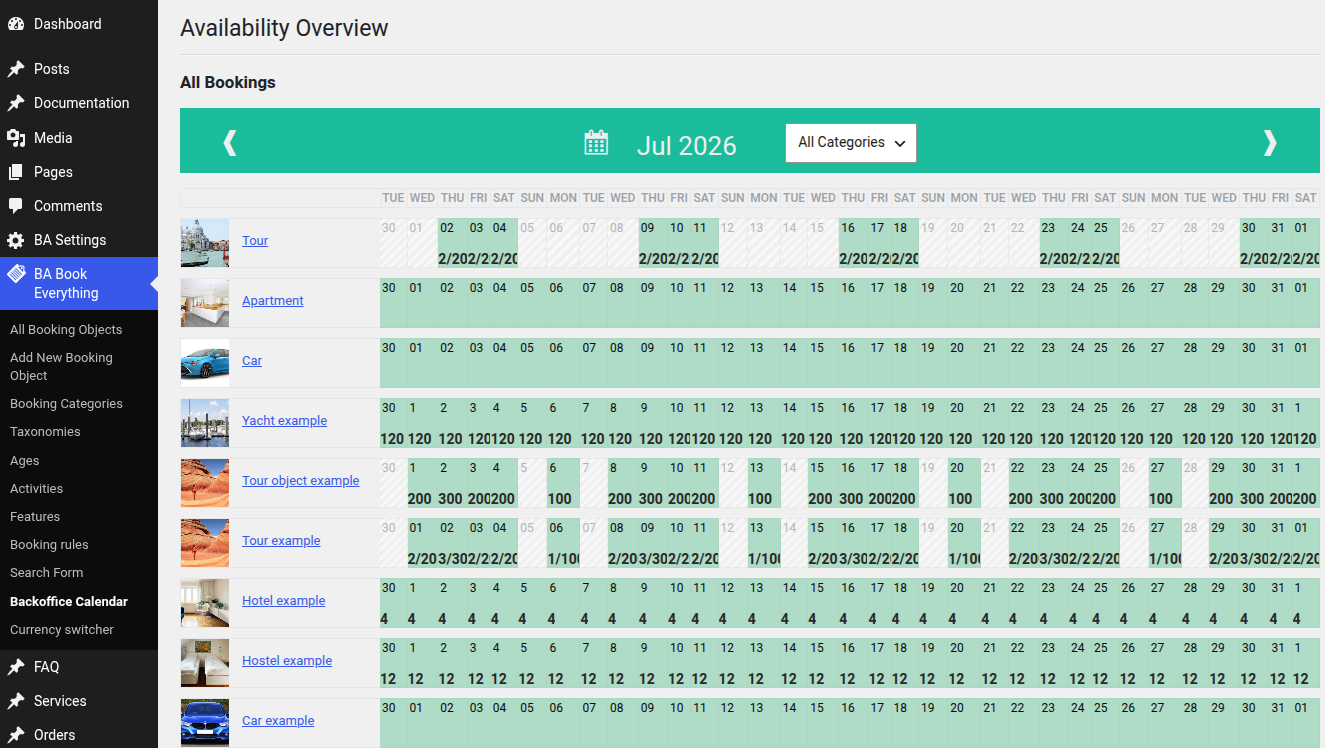Screen dimensions: 1325x748
Task: Open the All Categories dropdown
Action: pos(851,143)
